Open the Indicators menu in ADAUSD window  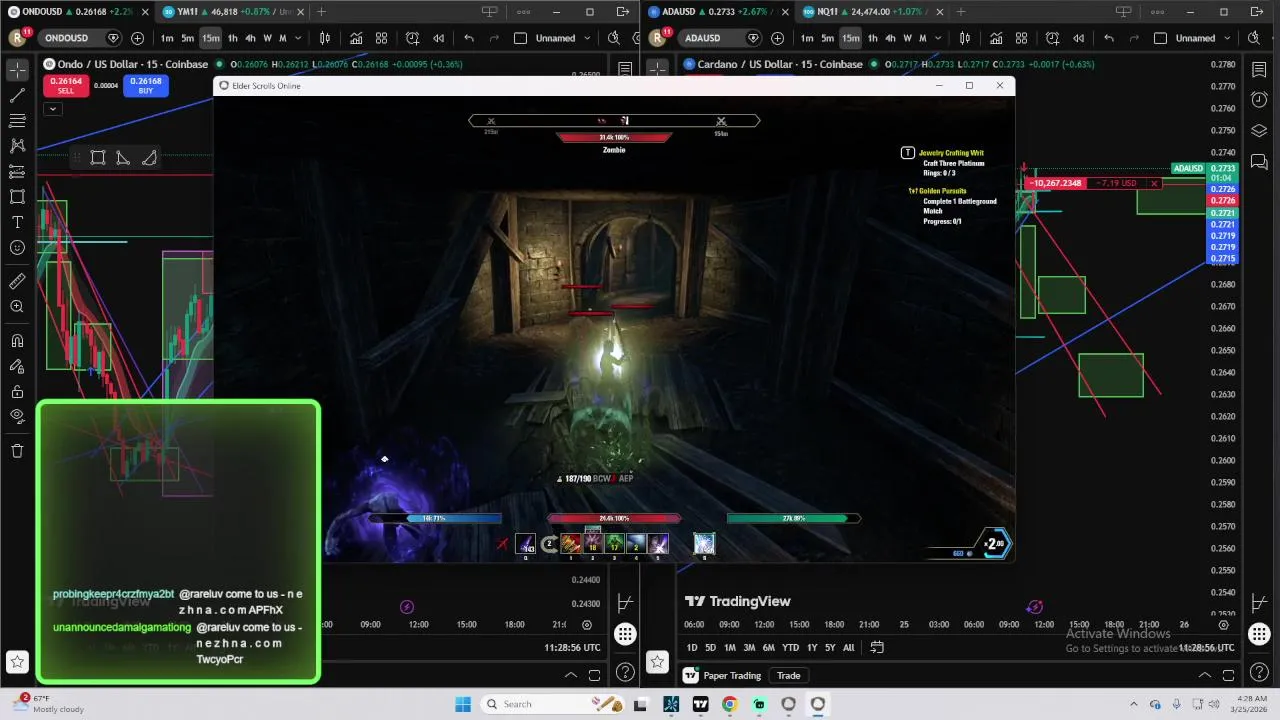coord(996,38)
